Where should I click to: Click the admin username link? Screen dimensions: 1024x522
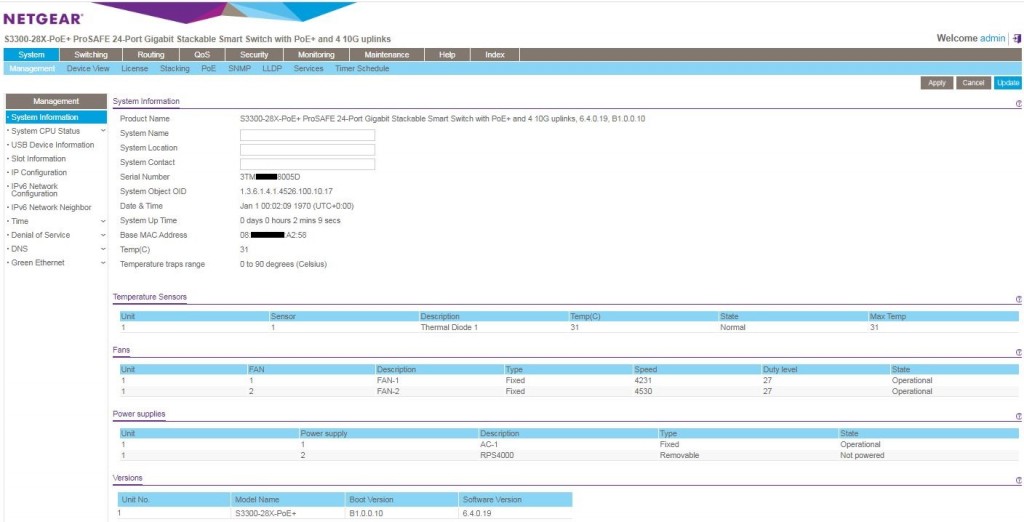(993, 39)
